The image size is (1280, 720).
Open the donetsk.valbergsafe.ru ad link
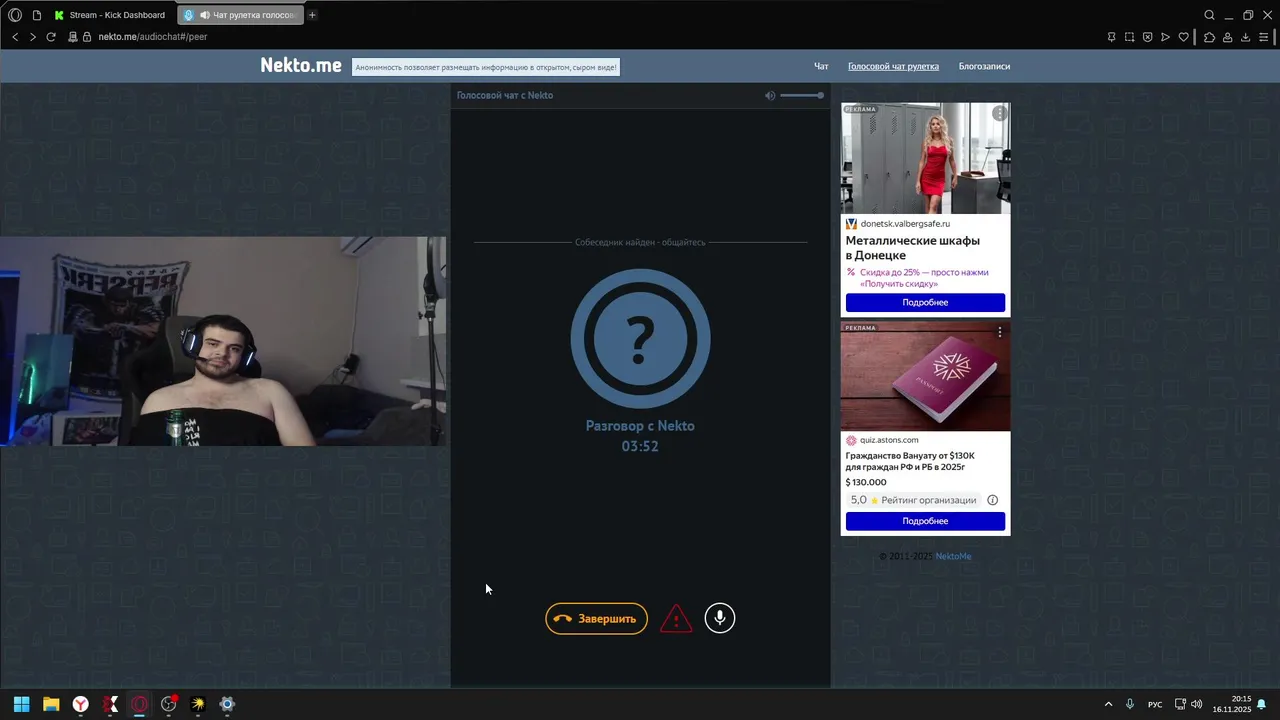click(x=905, y=224)
